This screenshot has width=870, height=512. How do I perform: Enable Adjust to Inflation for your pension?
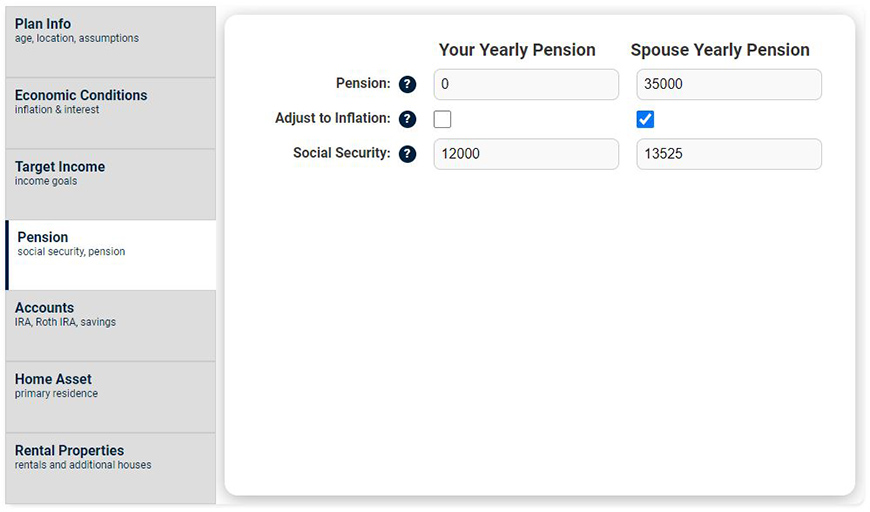(x=443, y=119)
